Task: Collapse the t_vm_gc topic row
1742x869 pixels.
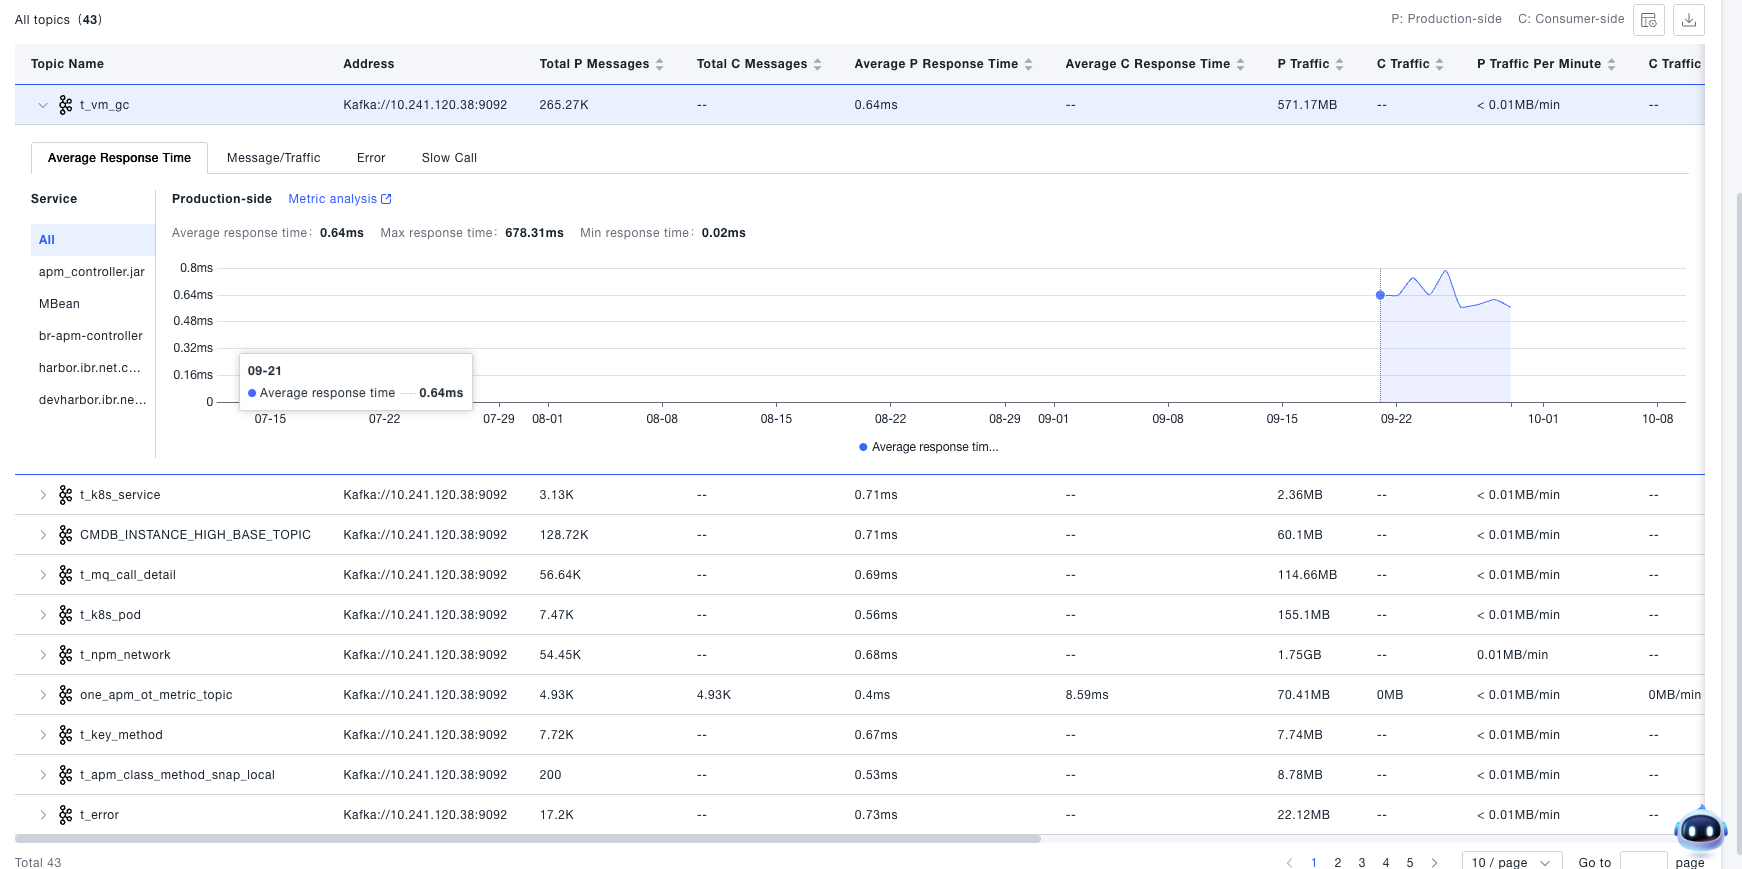Action: 43,105
